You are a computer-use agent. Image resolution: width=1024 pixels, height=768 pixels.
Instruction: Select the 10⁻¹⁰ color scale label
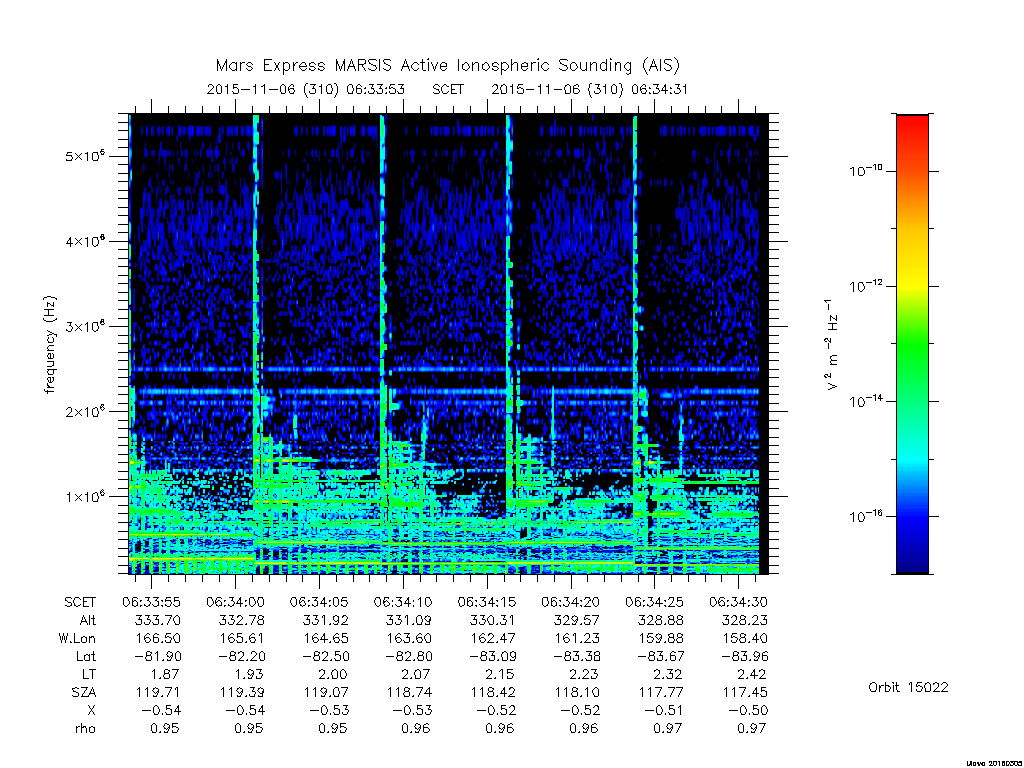point(865,171)
